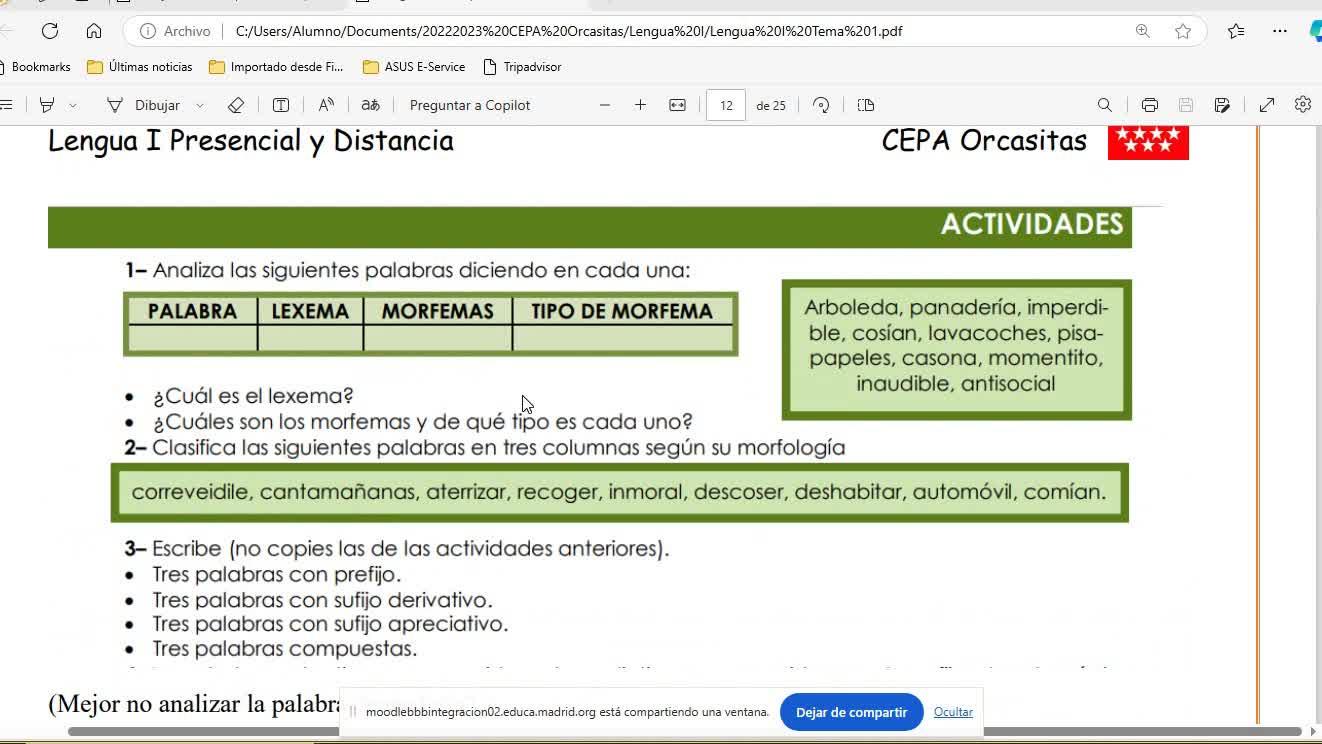Activate the Dibujar drawing tool
This screenshot has height=744, width=1322.
[143, 105]
